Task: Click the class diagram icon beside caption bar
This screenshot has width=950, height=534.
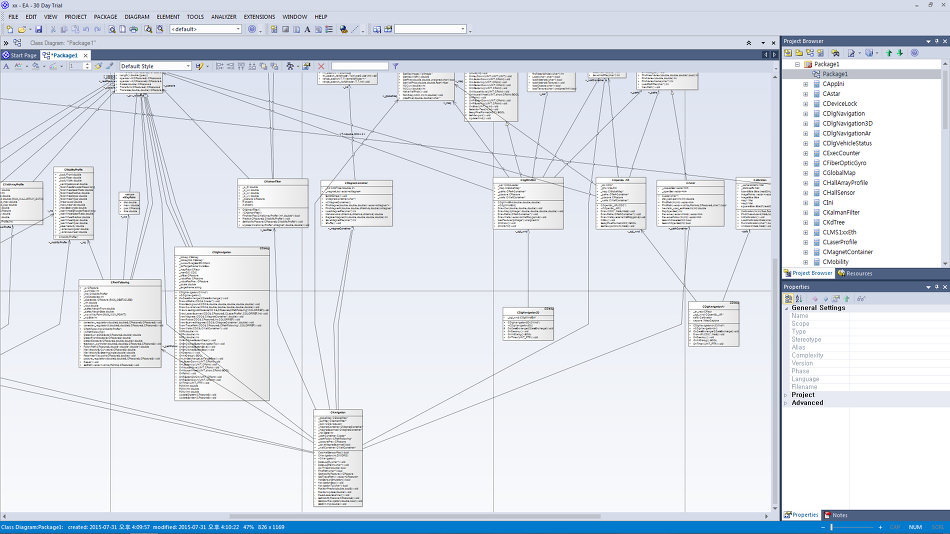Action: point(17,43)
